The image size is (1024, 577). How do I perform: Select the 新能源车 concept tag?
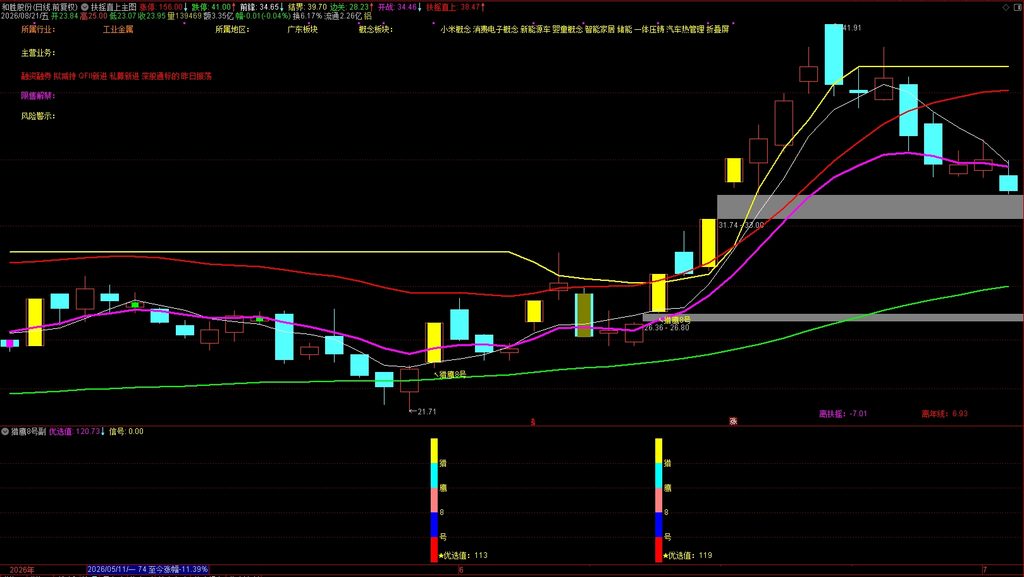click(536, 29)
